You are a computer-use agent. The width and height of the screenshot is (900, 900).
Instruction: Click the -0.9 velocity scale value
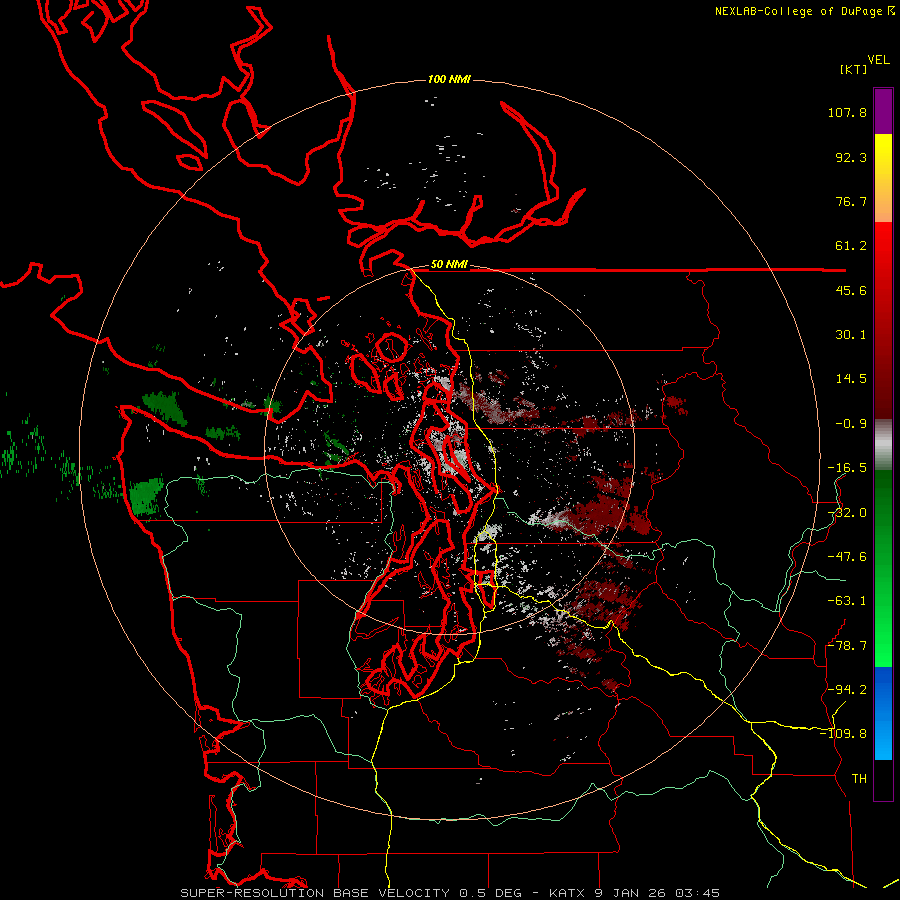(851, 424)
